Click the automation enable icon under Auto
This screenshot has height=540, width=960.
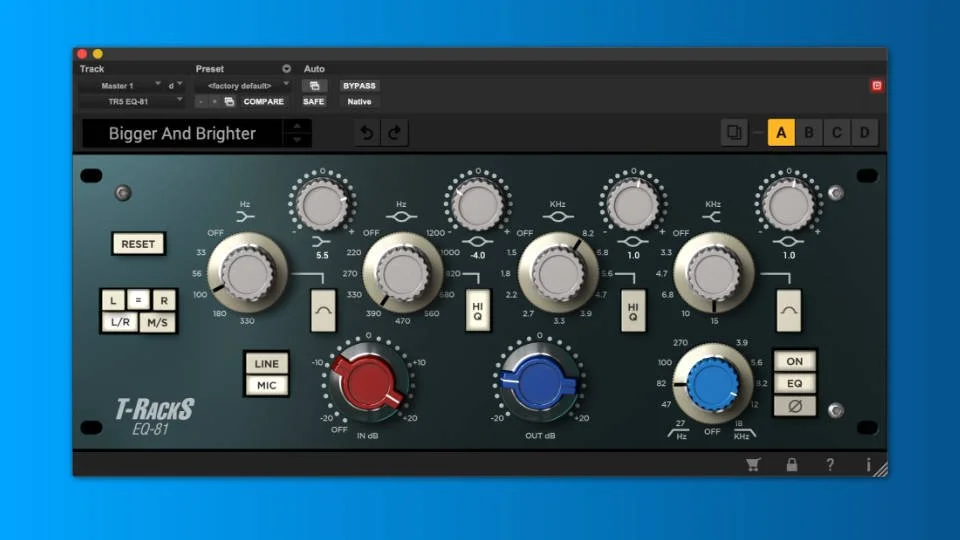point(314,86)
